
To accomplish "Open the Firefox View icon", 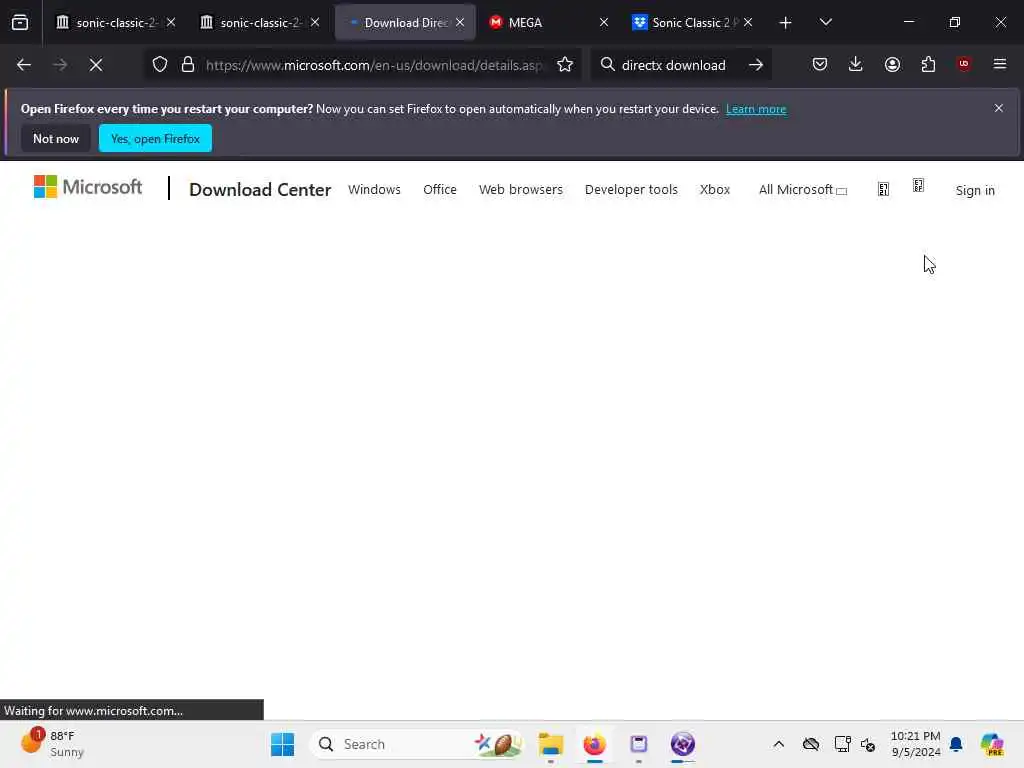I will [20, 22].
